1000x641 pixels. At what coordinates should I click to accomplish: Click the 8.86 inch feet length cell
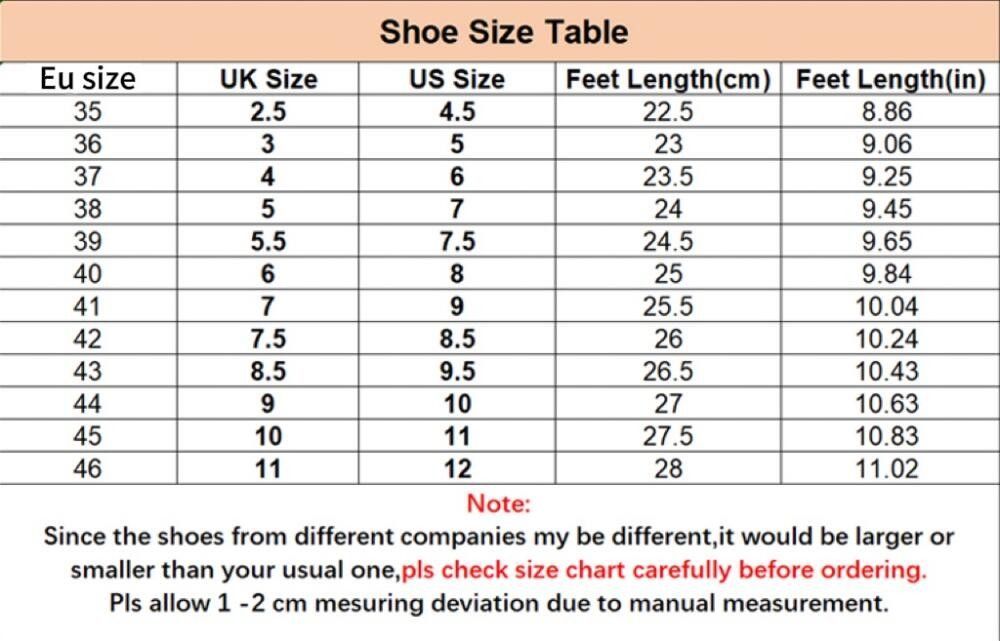click(888, 112)
